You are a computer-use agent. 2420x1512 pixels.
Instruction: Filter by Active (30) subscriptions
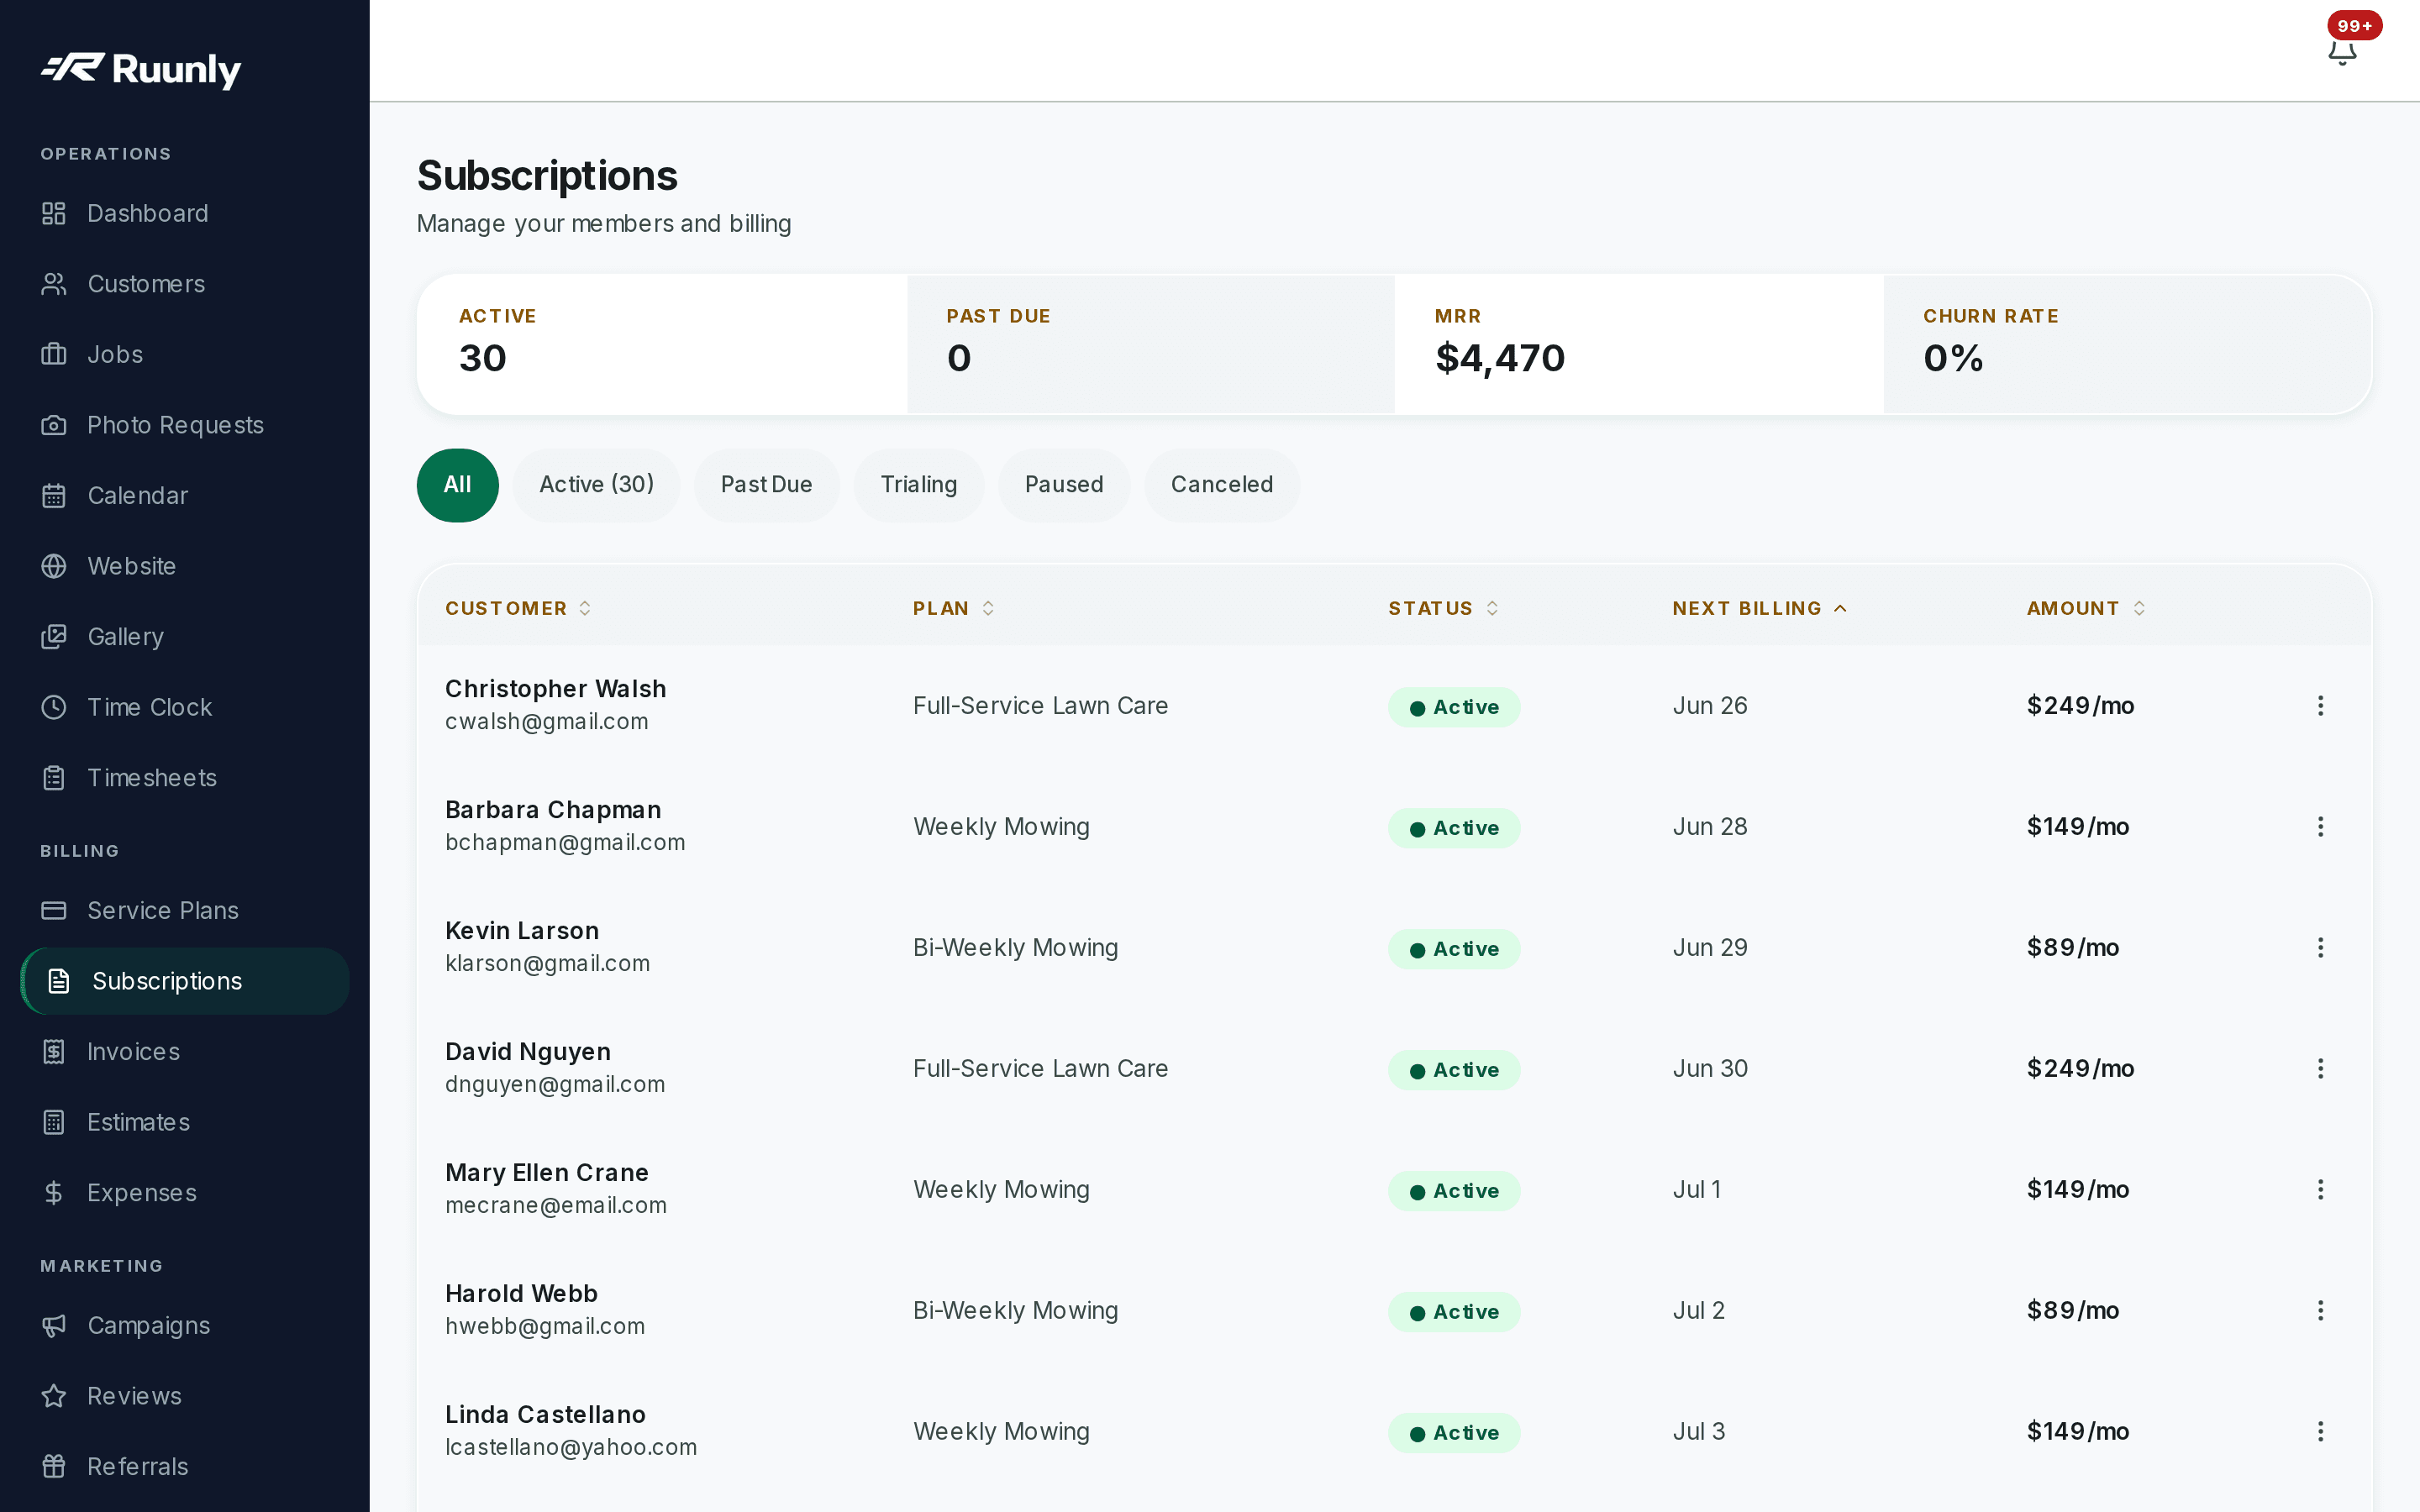tap(596, 485)
